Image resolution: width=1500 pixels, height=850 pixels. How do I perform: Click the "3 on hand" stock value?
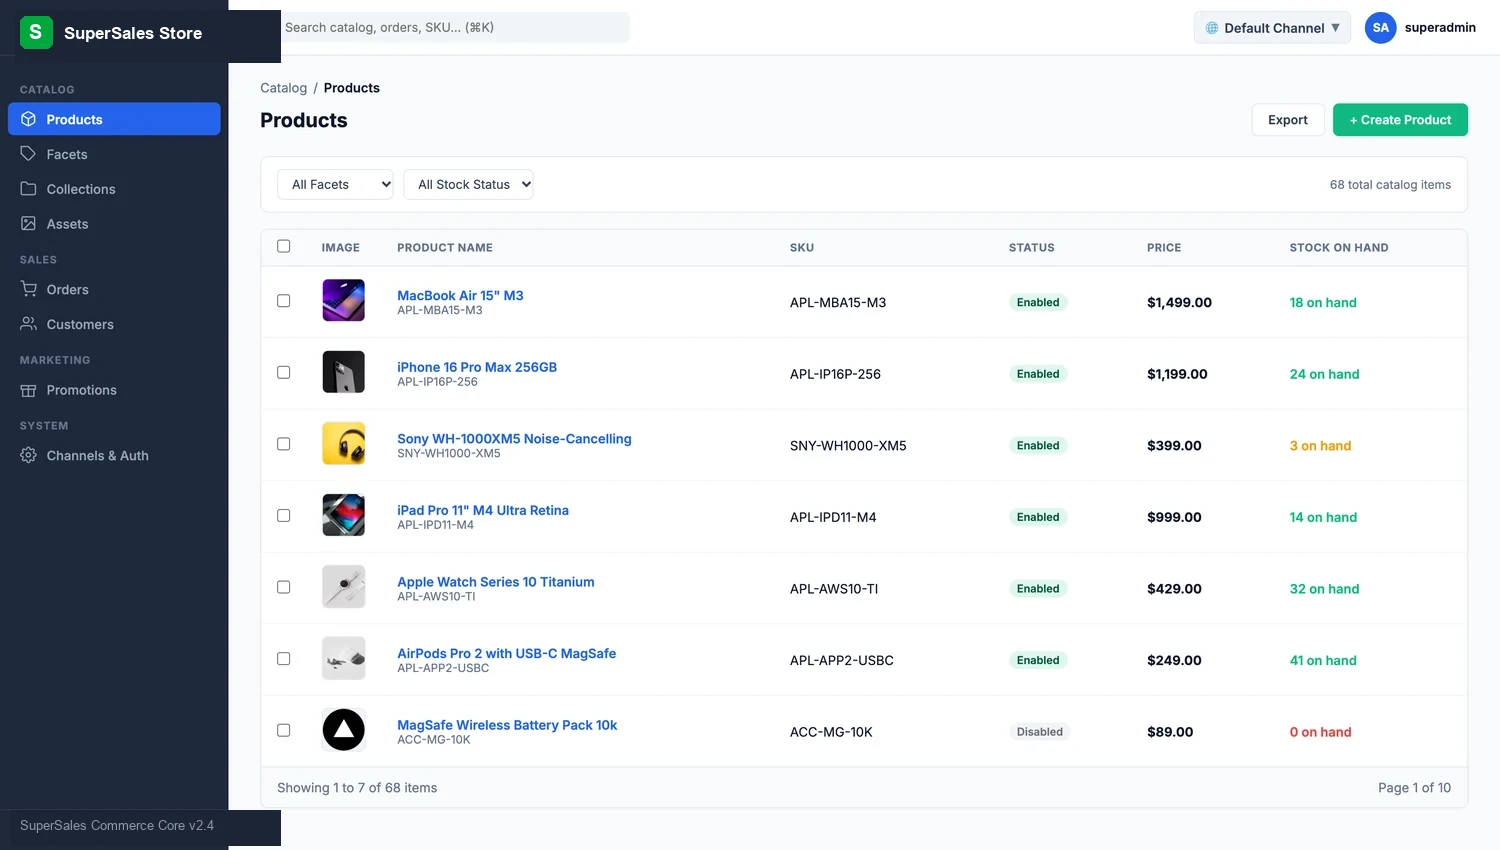click(1320, 446)
